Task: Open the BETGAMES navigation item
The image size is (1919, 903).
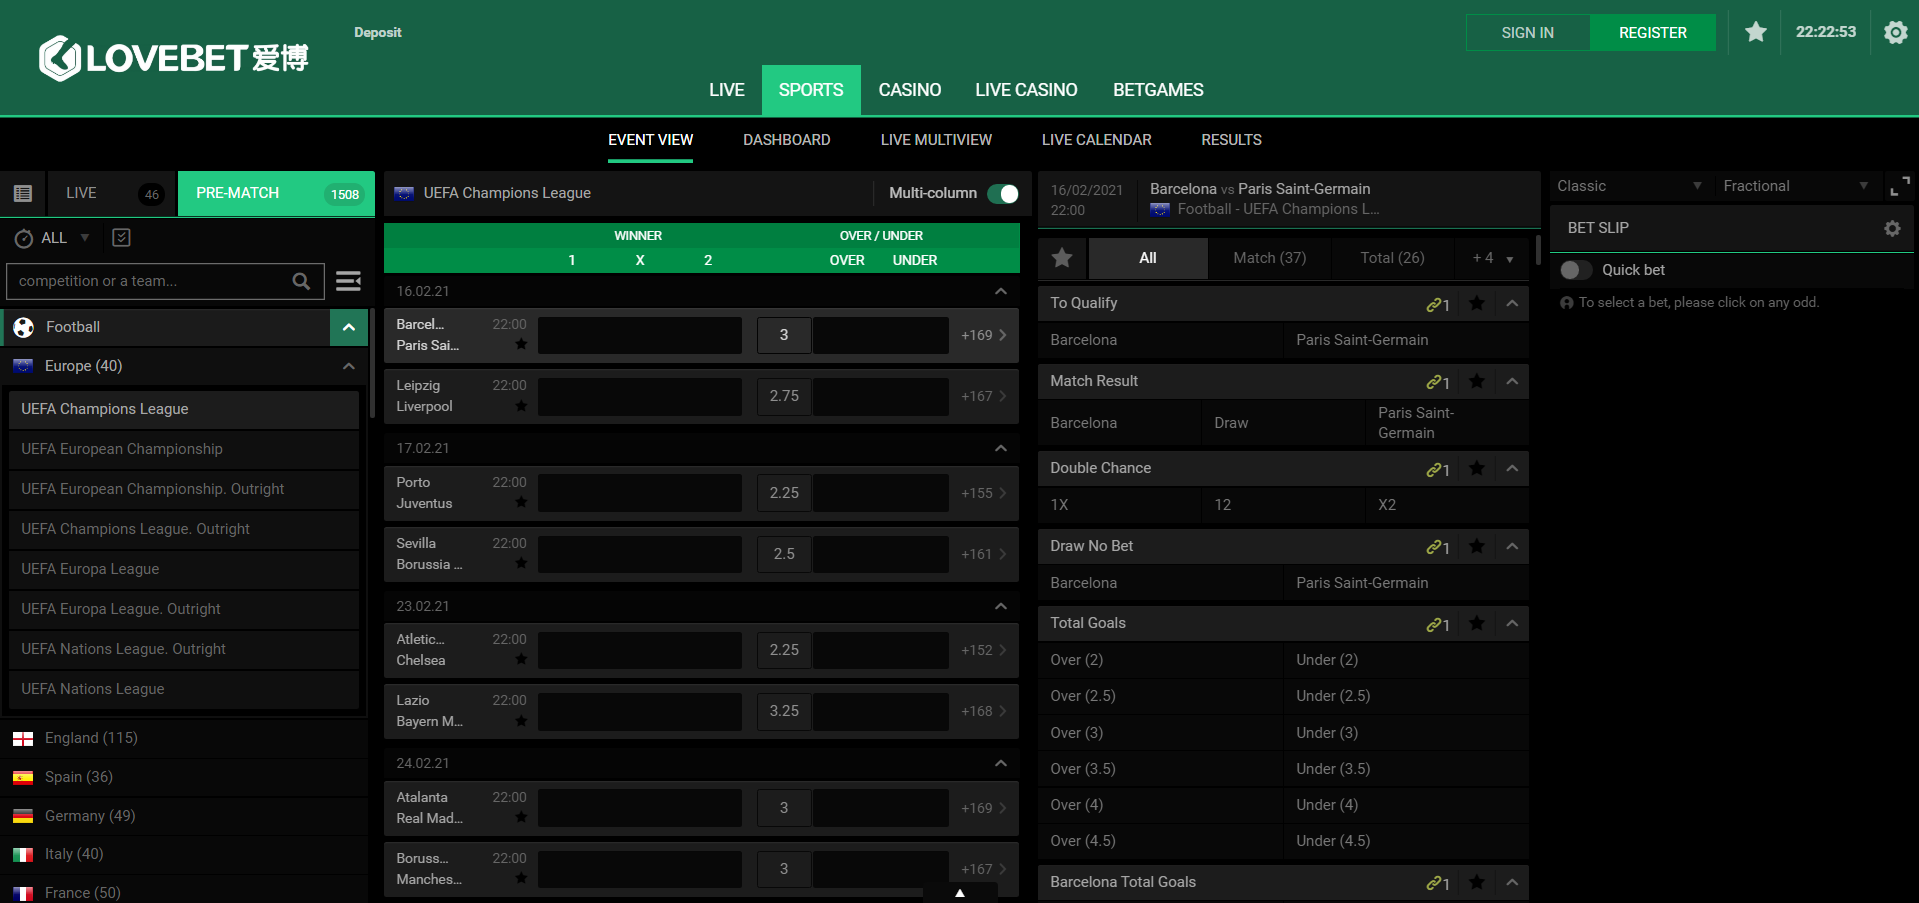Action: (1158, 90)
